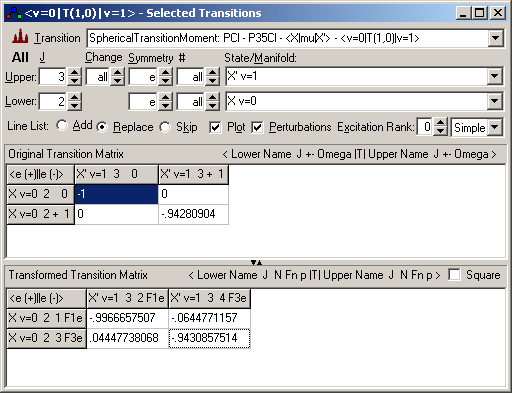The image size is (512, 393).
Task: Toggle the Square checkbox
Action: point(454,275)
